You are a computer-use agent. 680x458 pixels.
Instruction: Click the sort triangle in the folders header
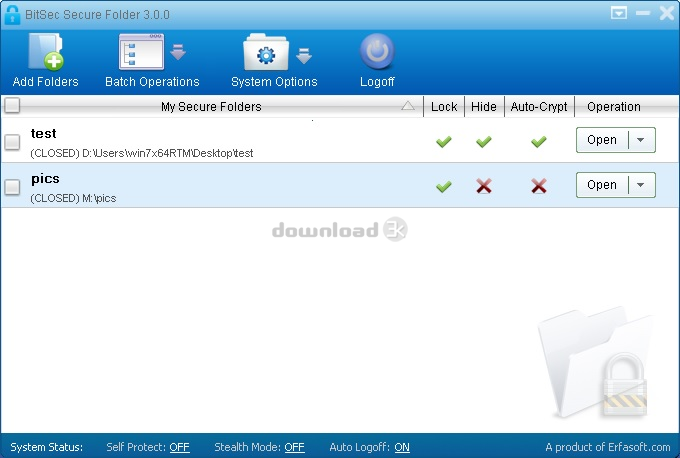[408, 105]
